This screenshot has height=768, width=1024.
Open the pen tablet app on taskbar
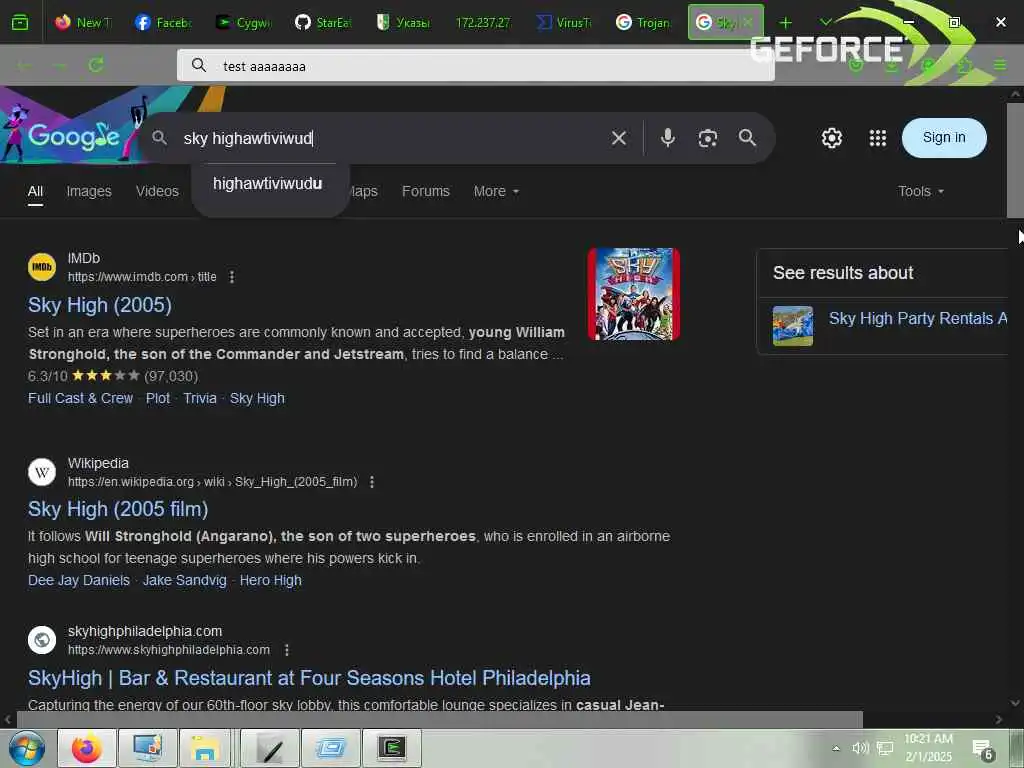click(x=270, y=748)
